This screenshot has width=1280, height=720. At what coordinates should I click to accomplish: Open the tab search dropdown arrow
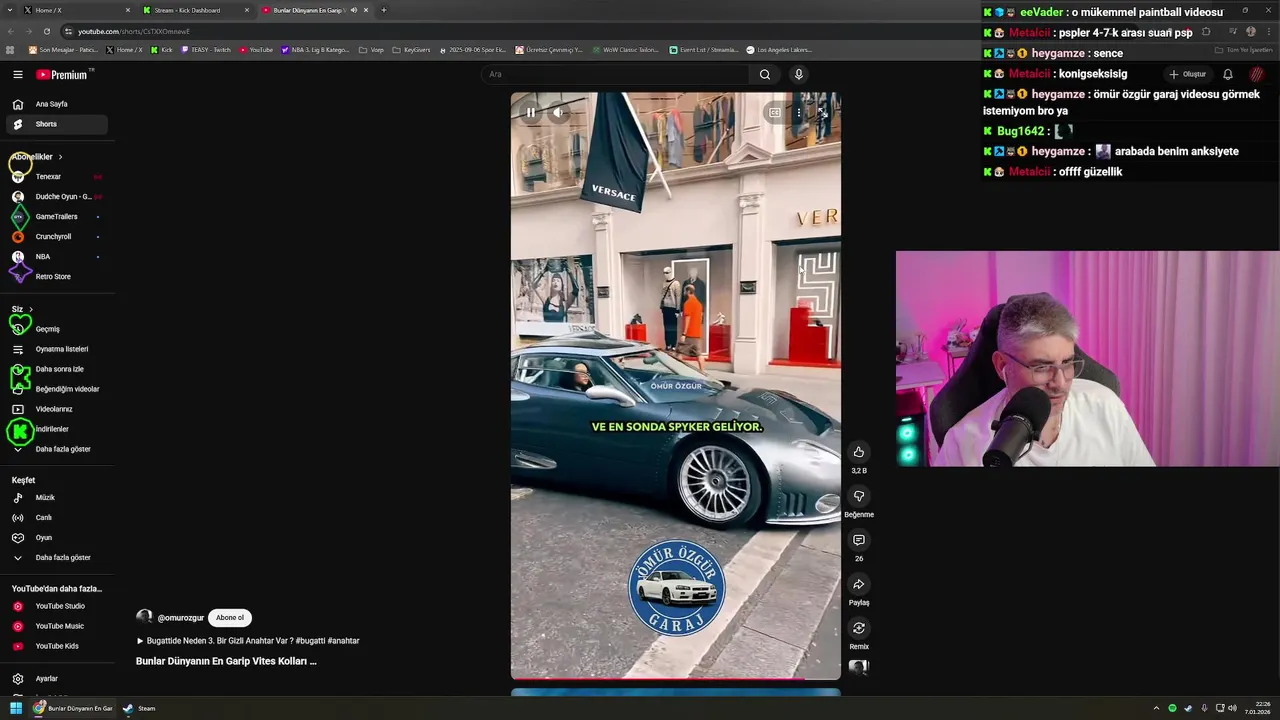(9, 10)
